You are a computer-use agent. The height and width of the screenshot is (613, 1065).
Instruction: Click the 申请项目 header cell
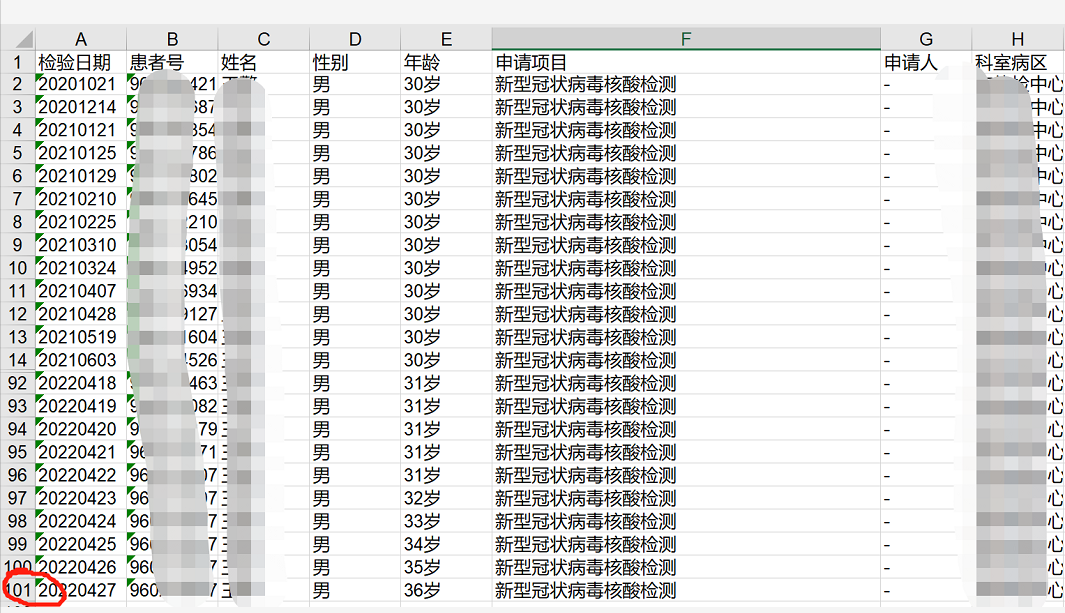pyautogui.click(x=685, y=62)
